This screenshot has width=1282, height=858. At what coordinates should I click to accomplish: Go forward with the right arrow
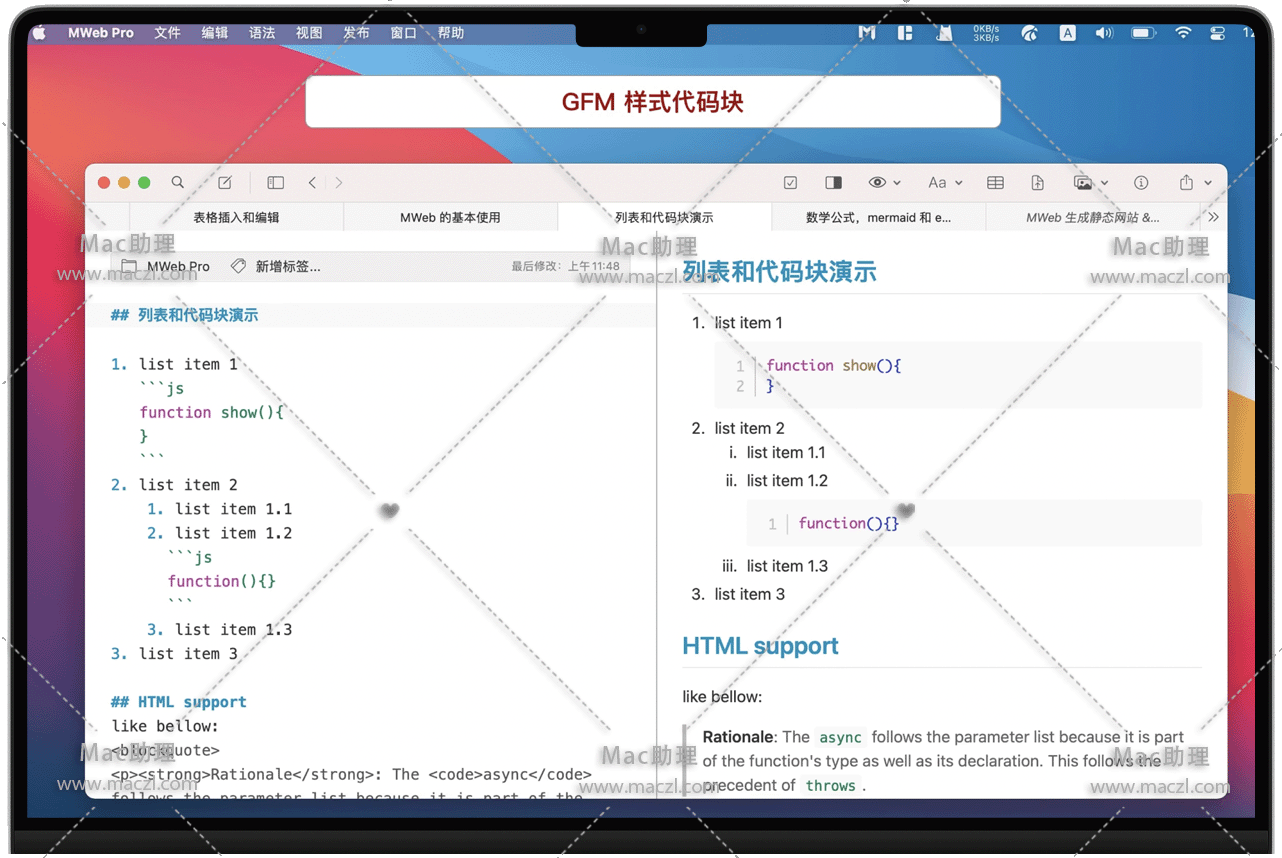pyautogui.click(x=339, y=183)
